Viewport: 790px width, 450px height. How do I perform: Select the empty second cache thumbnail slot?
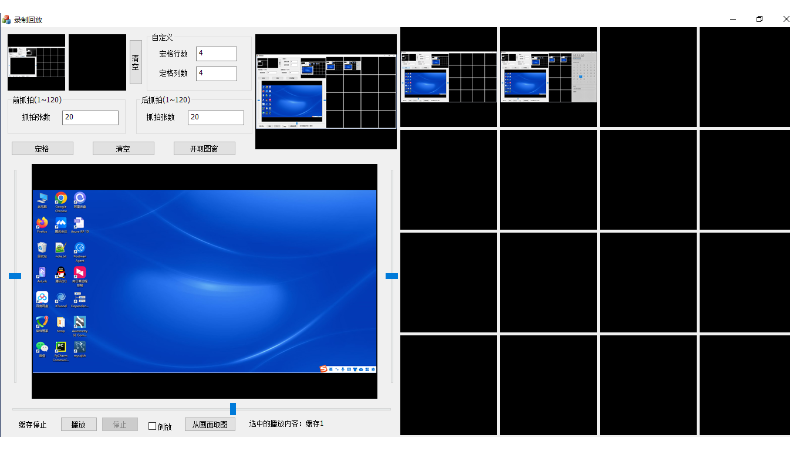(x=97, y=62)
